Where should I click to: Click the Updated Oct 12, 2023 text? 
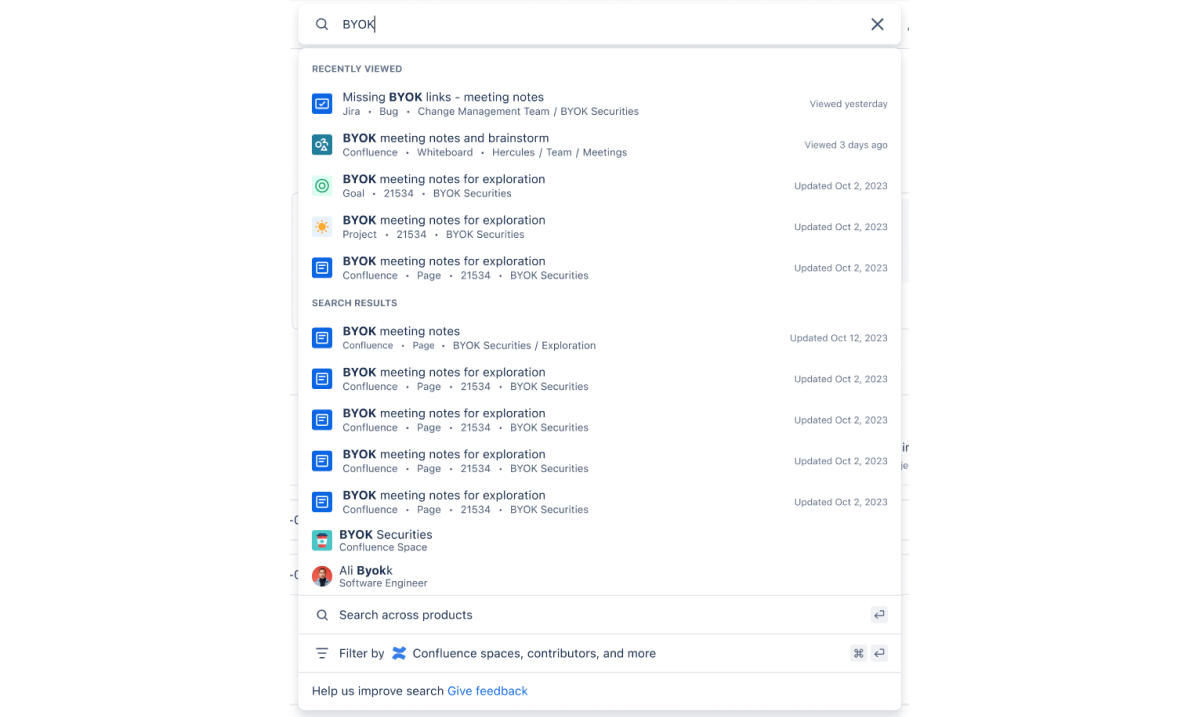tap(838, 338)
